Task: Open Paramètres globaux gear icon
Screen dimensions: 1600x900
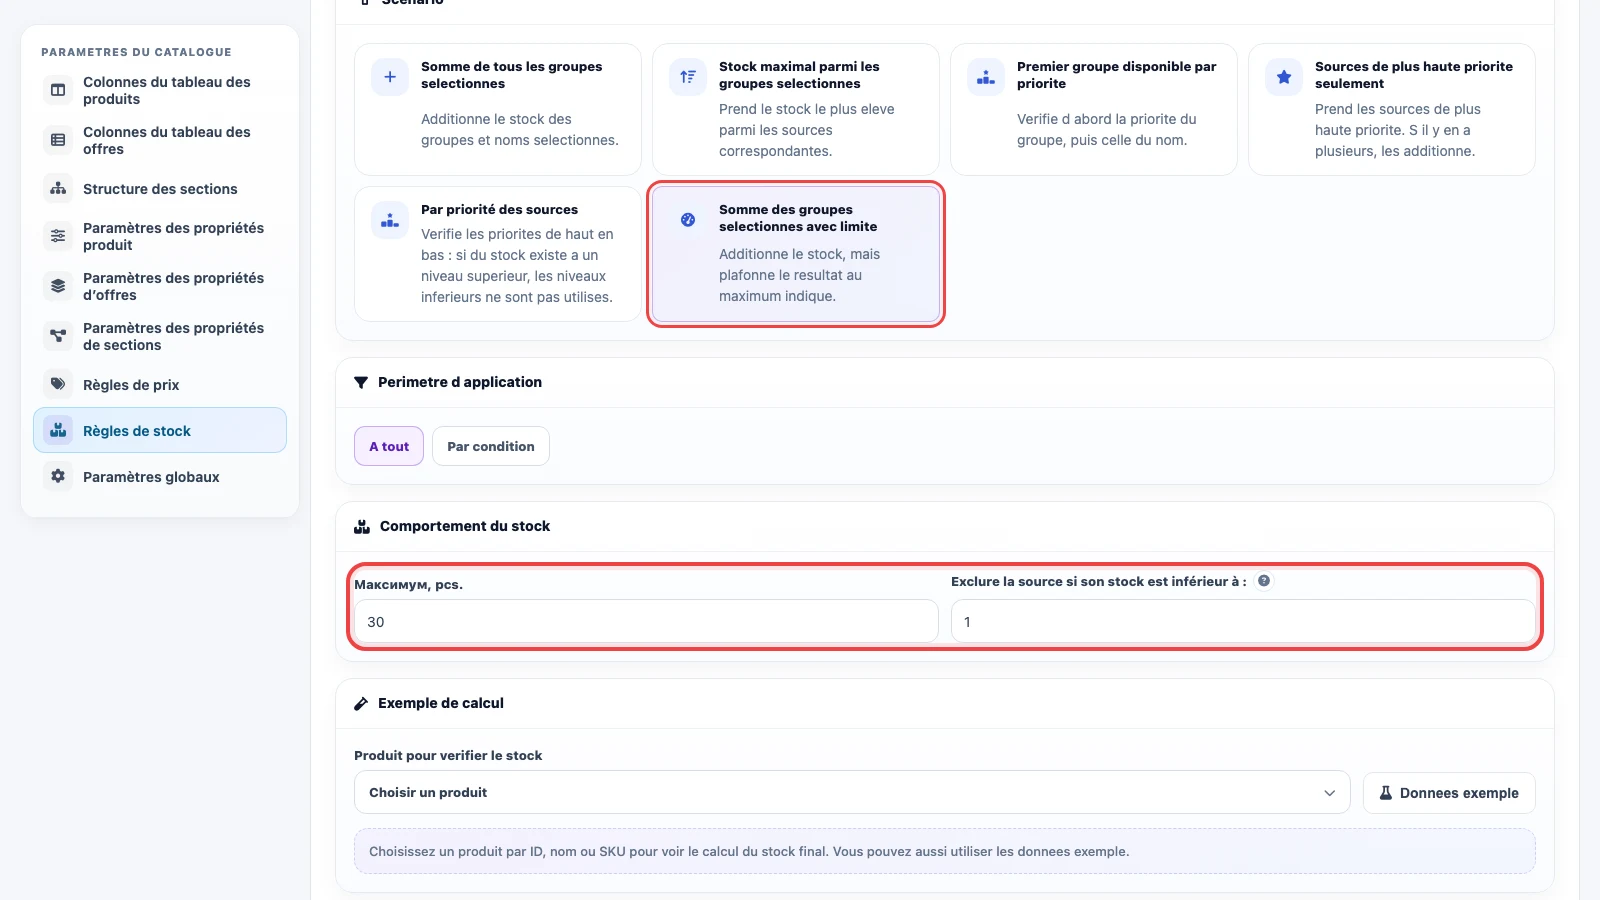Action: [x=58, y=476]
